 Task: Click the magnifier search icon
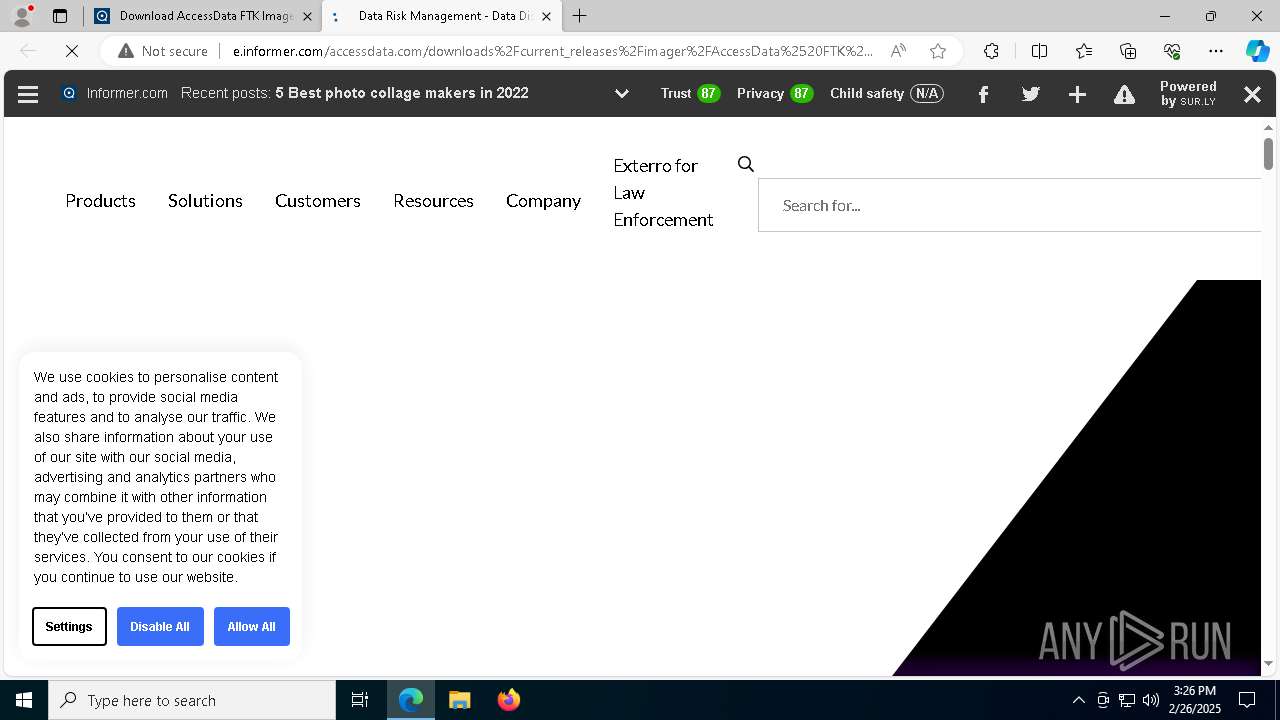pyautogui.click(x=746, y=164)
